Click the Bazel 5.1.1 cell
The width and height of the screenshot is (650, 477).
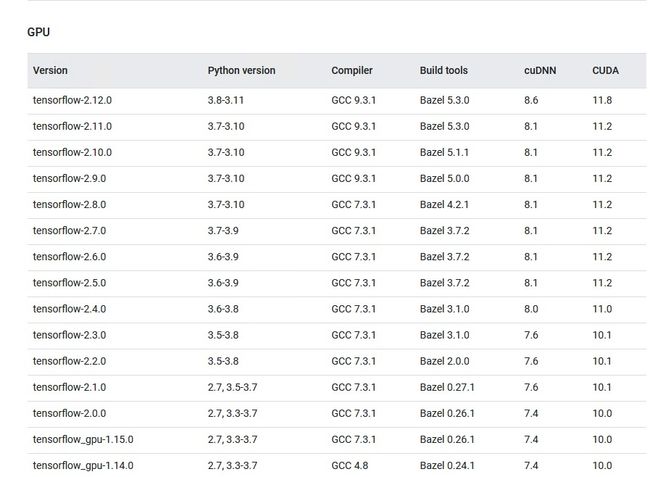point(444,153)
